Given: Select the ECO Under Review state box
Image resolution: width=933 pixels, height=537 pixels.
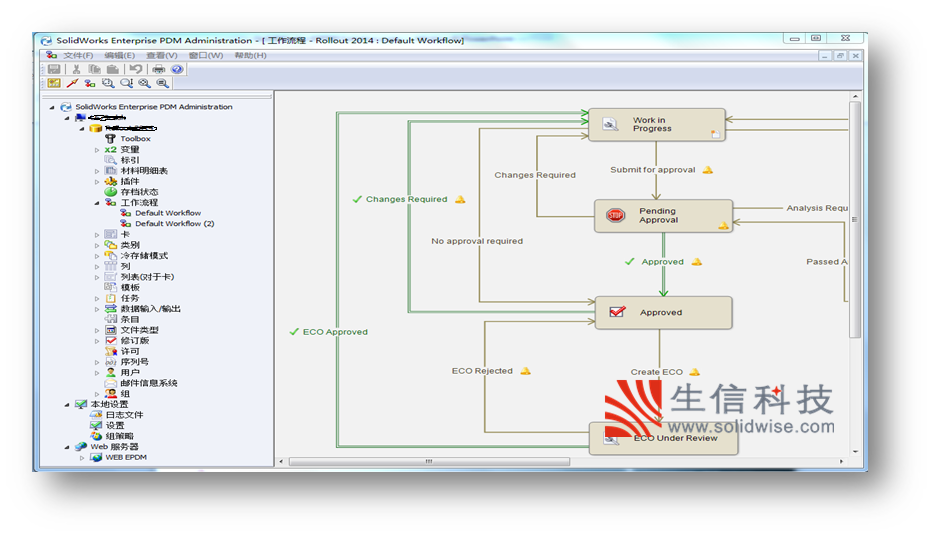Looking at the screenshot, I should coord(663,439).
